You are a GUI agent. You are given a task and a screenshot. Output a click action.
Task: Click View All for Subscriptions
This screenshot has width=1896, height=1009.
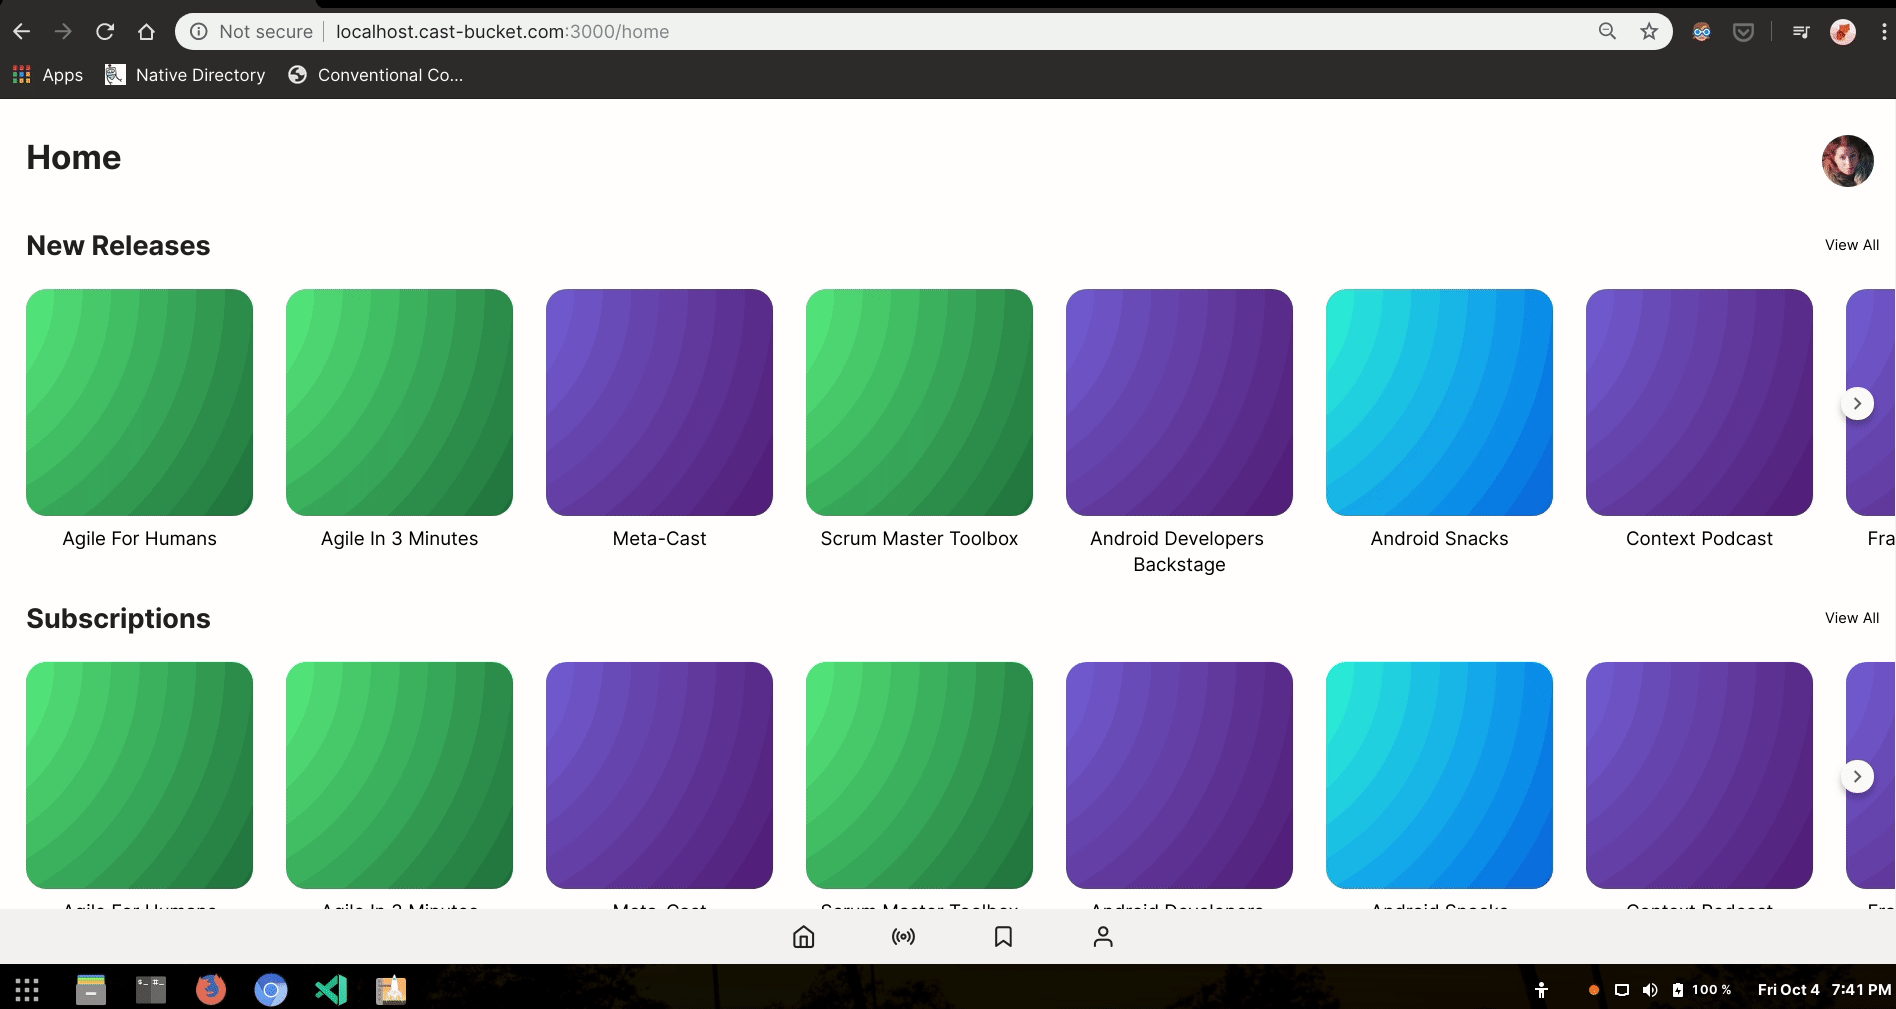1852,618
